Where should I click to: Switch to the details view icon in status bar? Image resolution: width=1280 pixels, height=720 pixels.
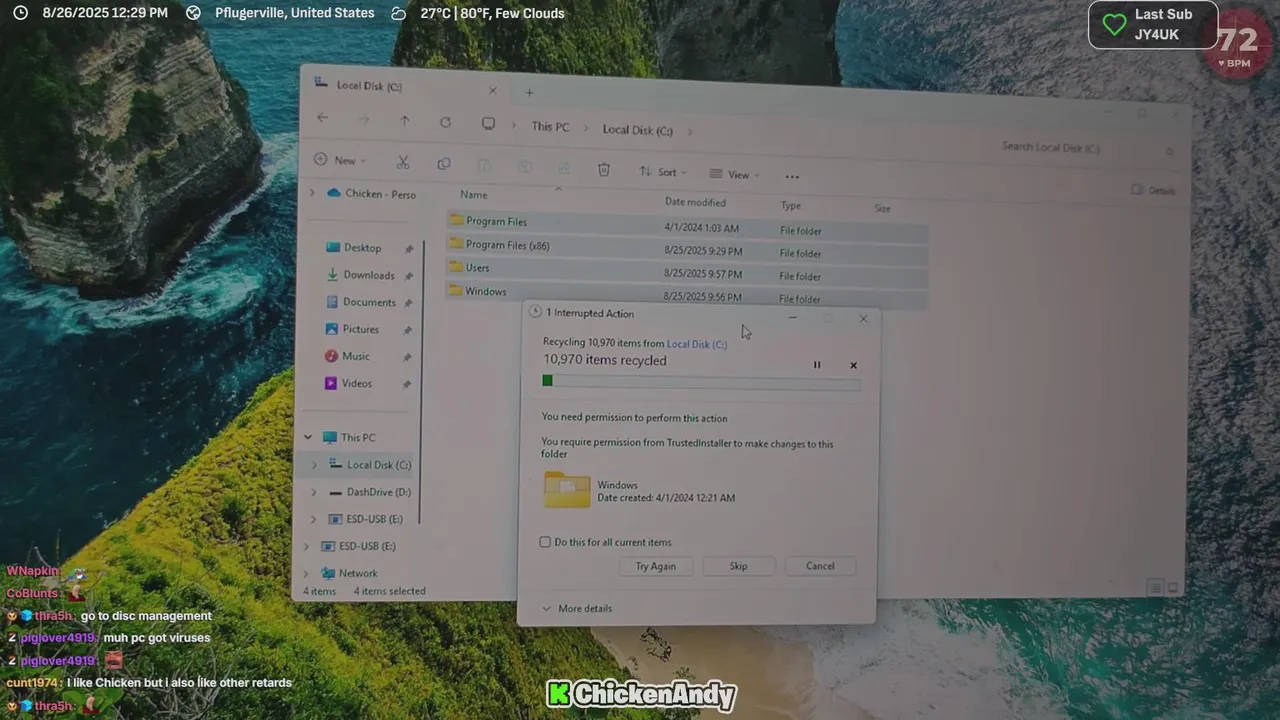pos(1154,587)
